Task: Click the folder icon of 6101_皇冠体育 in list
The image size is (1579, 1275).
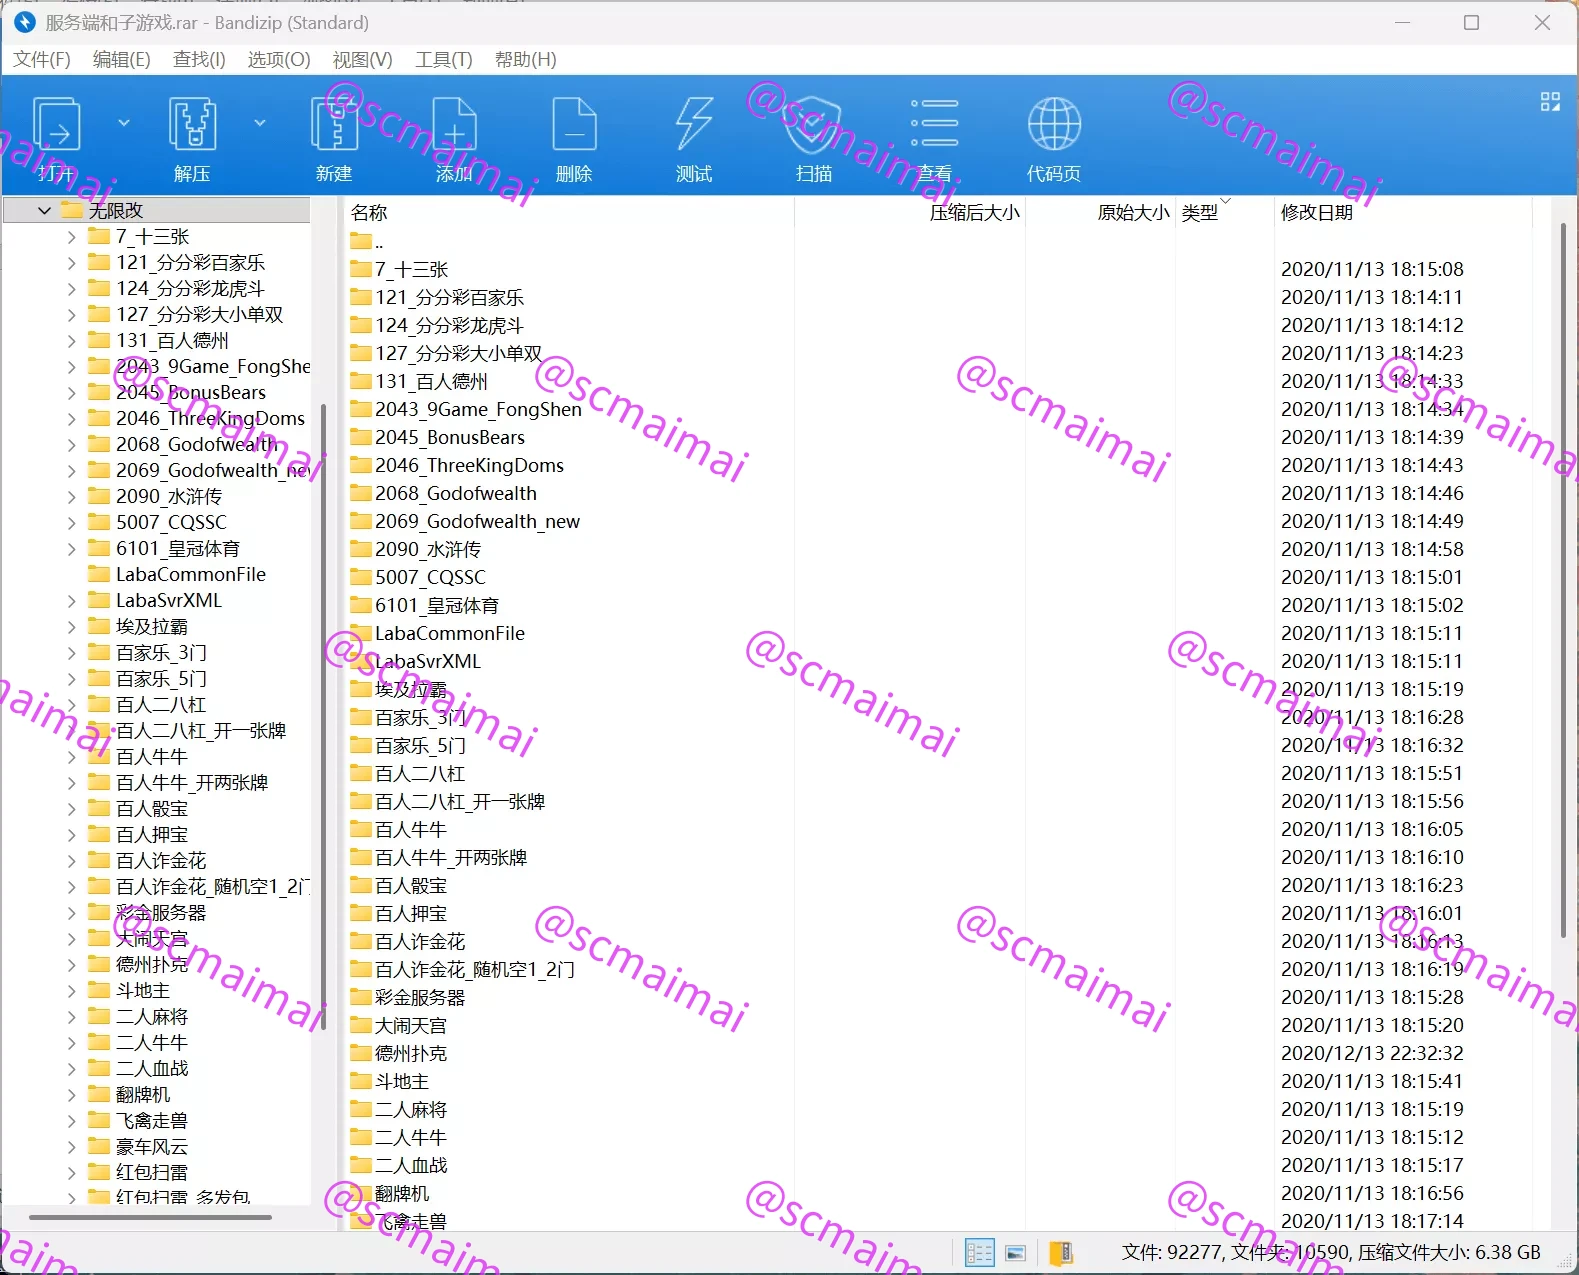Action: point(361,605)
